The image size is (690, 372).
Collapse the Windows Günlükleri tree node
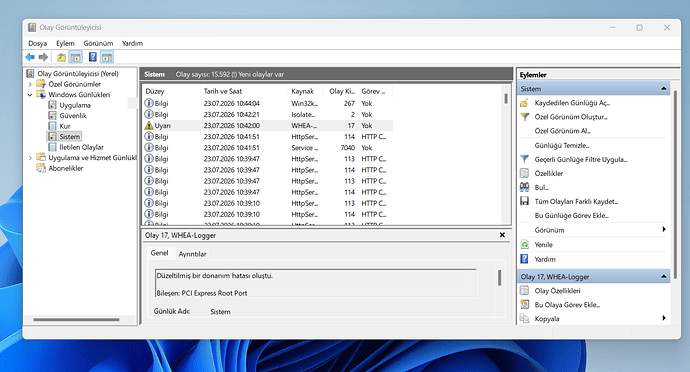(30, 95)
